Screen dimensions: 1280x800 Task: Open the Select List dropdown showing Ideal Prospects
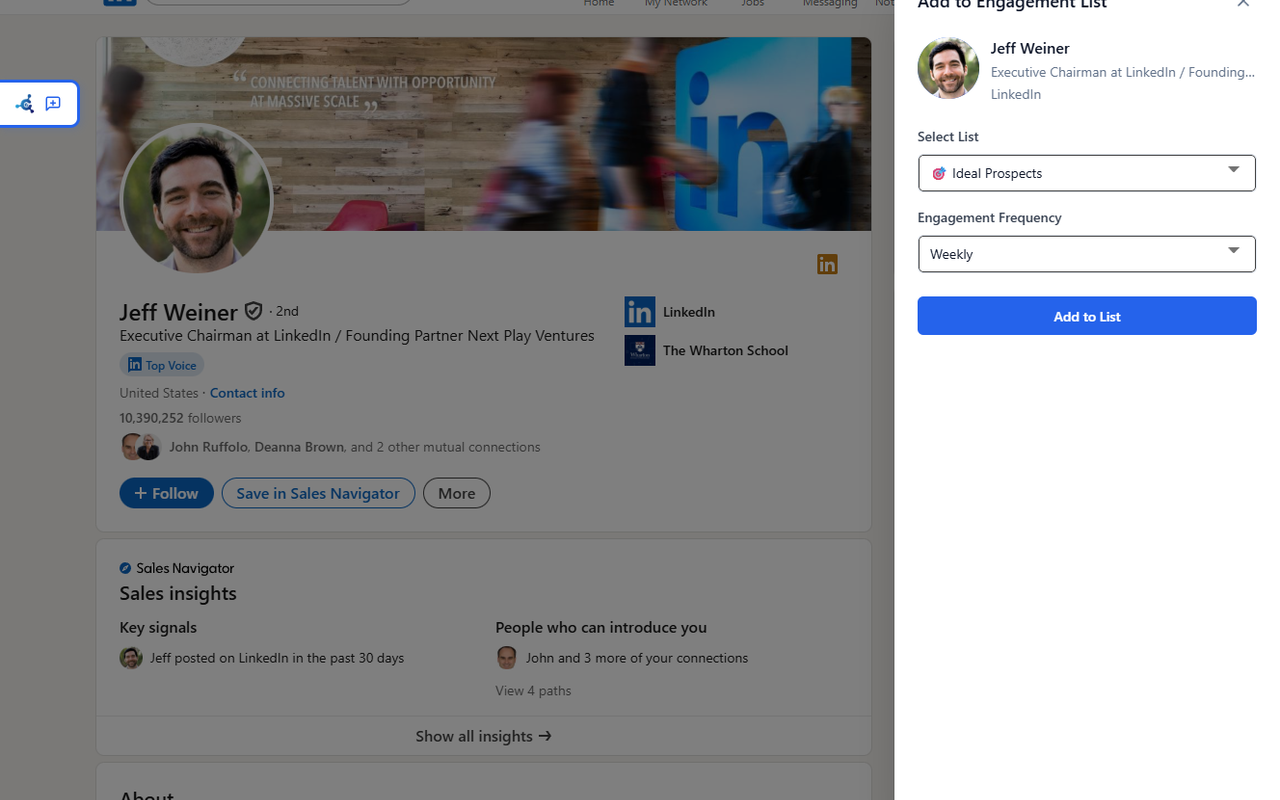pos(1087,173)
